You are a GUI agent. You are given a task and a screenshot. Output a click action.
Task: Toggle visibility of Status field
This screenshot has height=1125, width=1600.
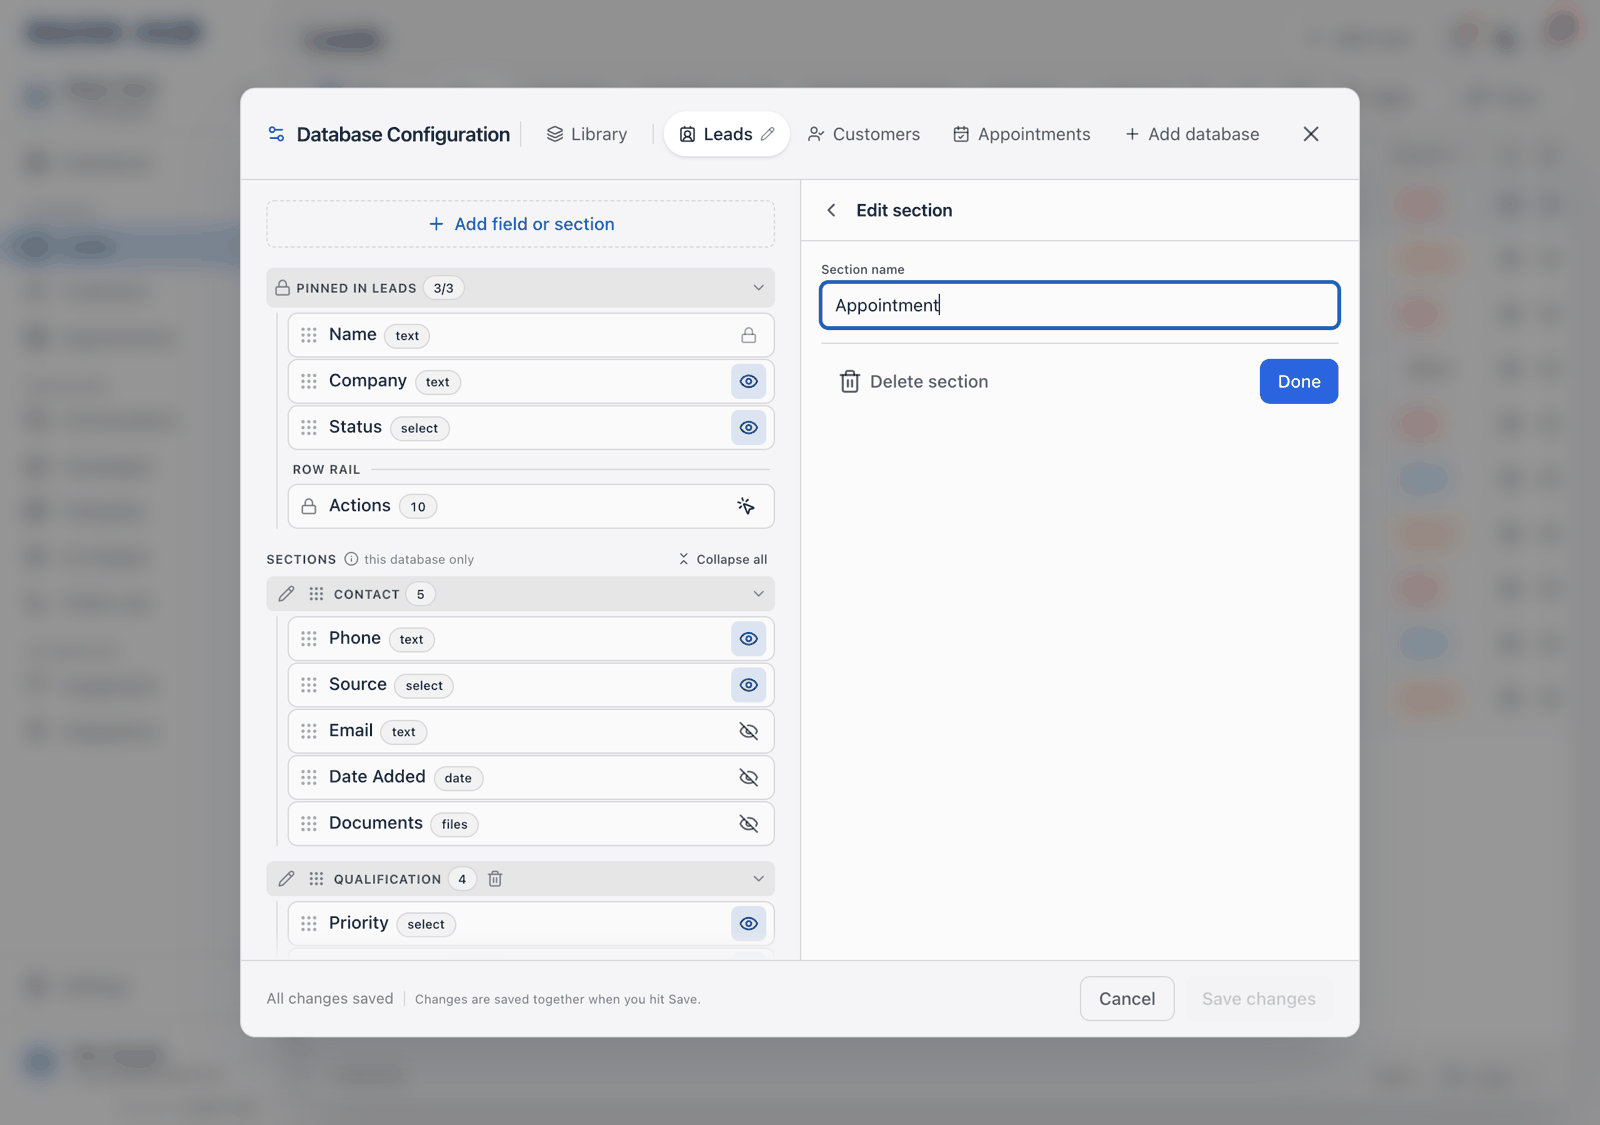(x=748, y=427)
